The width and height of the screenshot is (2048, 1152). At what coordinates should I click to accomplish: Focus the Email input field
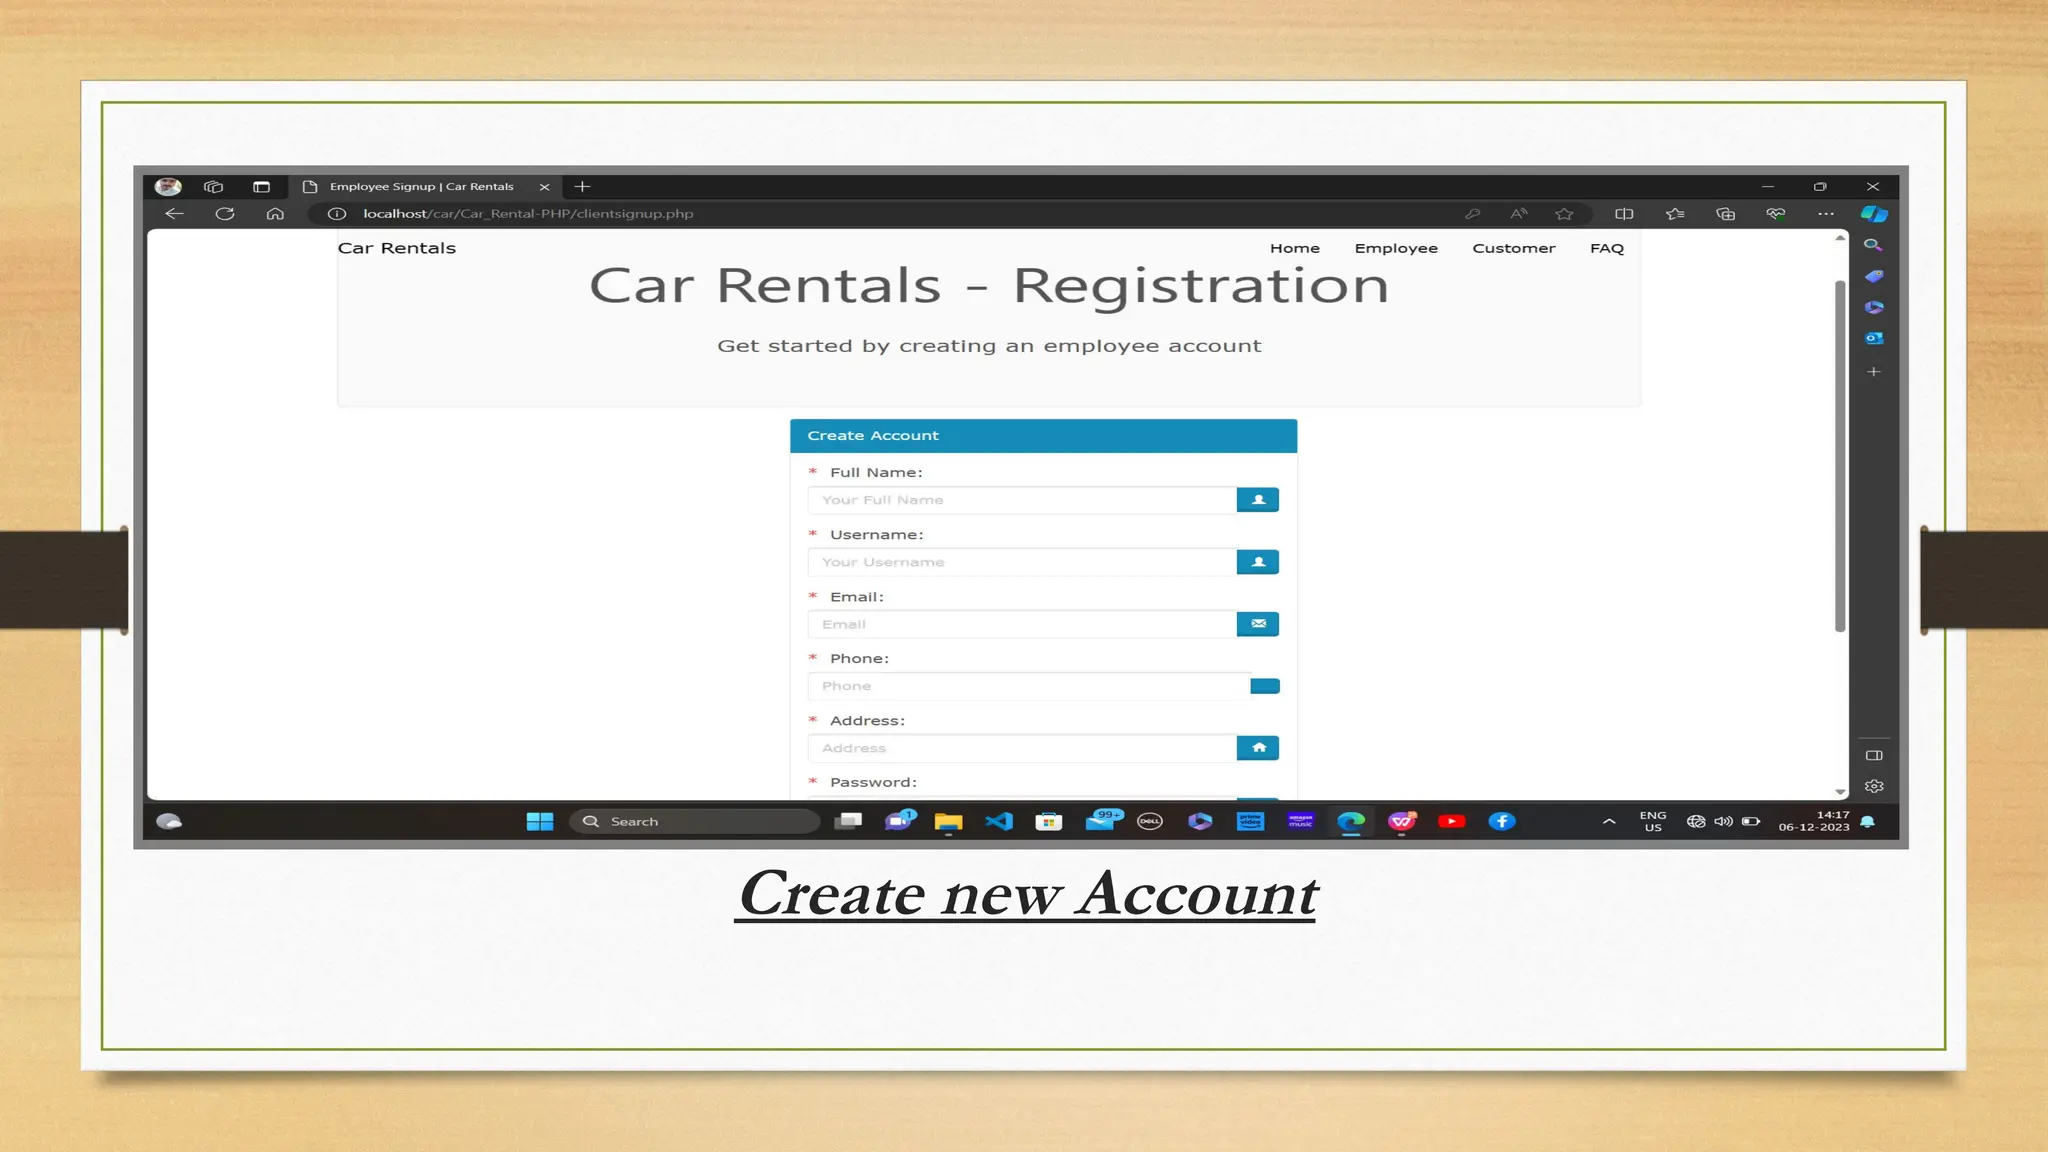1022,624
